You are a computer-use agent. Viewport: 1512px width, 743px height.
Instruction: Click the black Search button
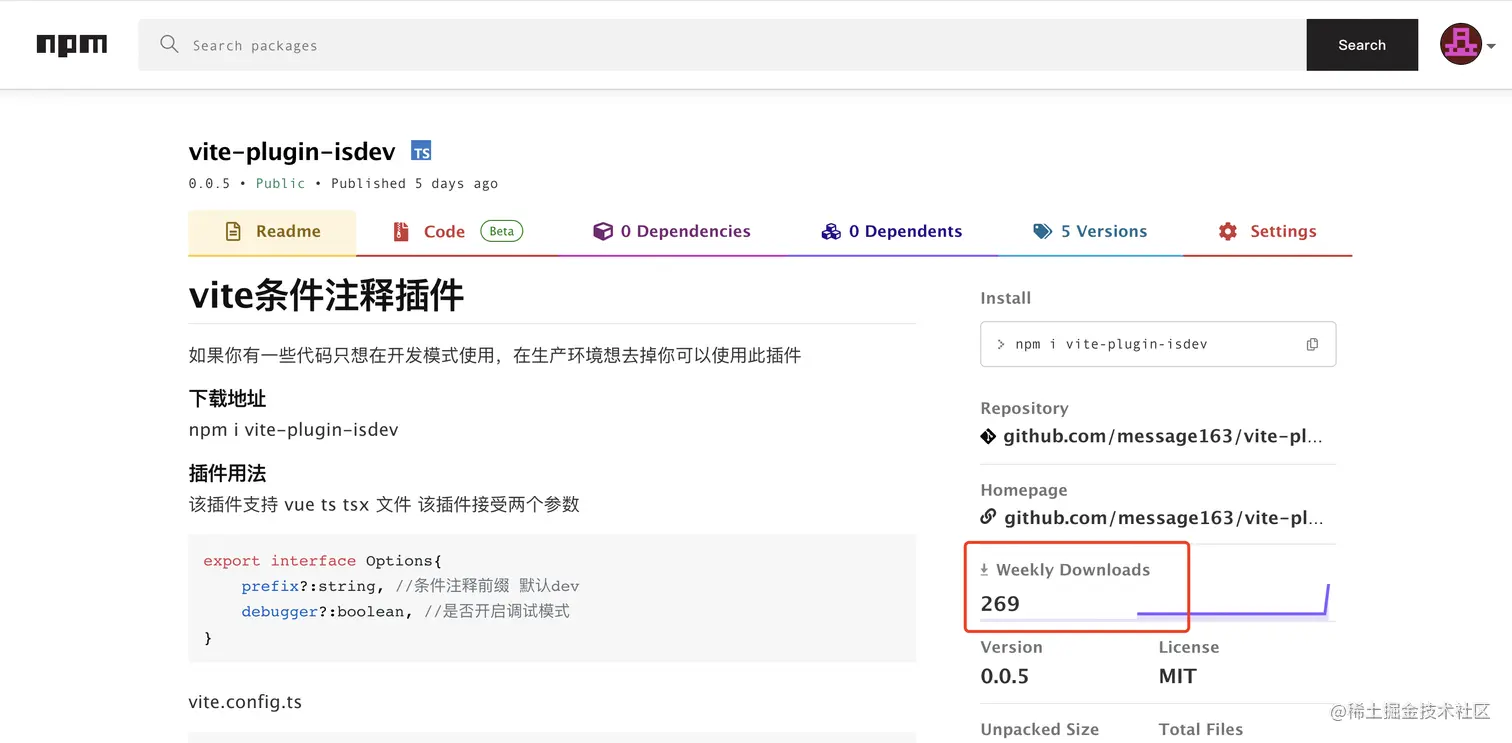pyautogui.click(x=1362, y=45)
